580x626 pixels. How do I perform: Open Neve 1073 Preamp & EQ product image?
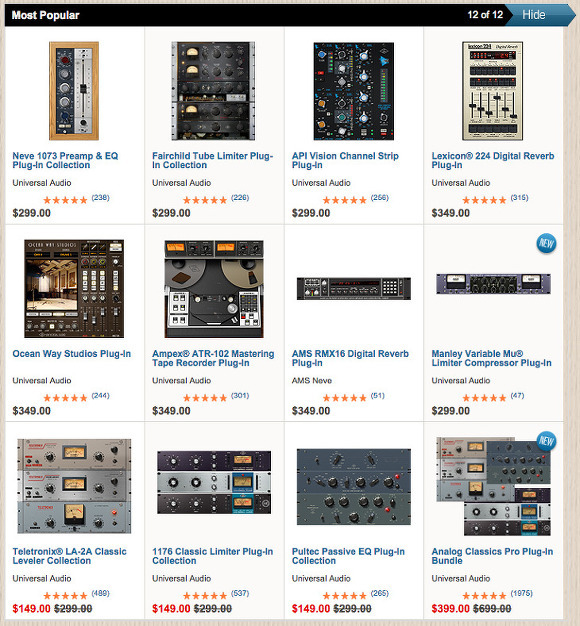(74, 91)
